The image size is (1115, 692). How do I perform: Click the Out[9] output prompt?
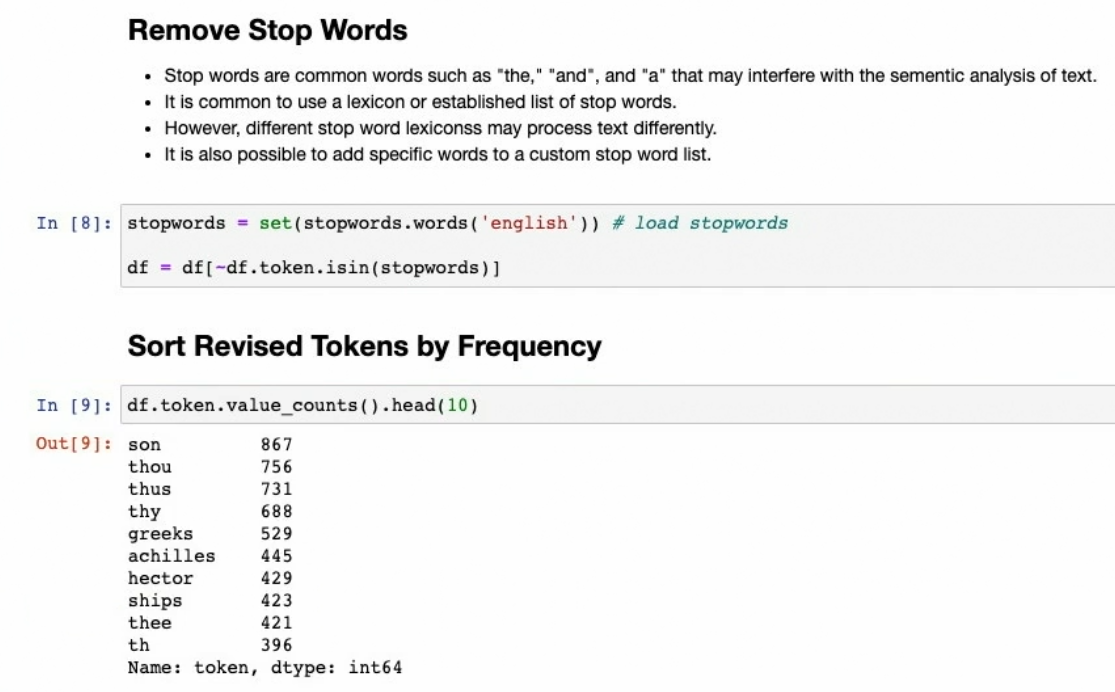[75, 445]
